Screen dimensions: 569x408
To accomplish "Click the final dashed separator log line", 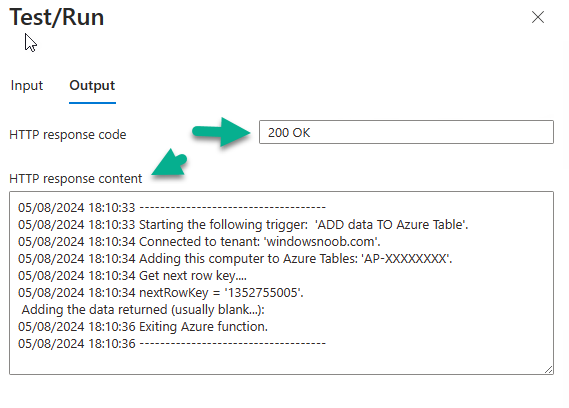I will 172,344.
